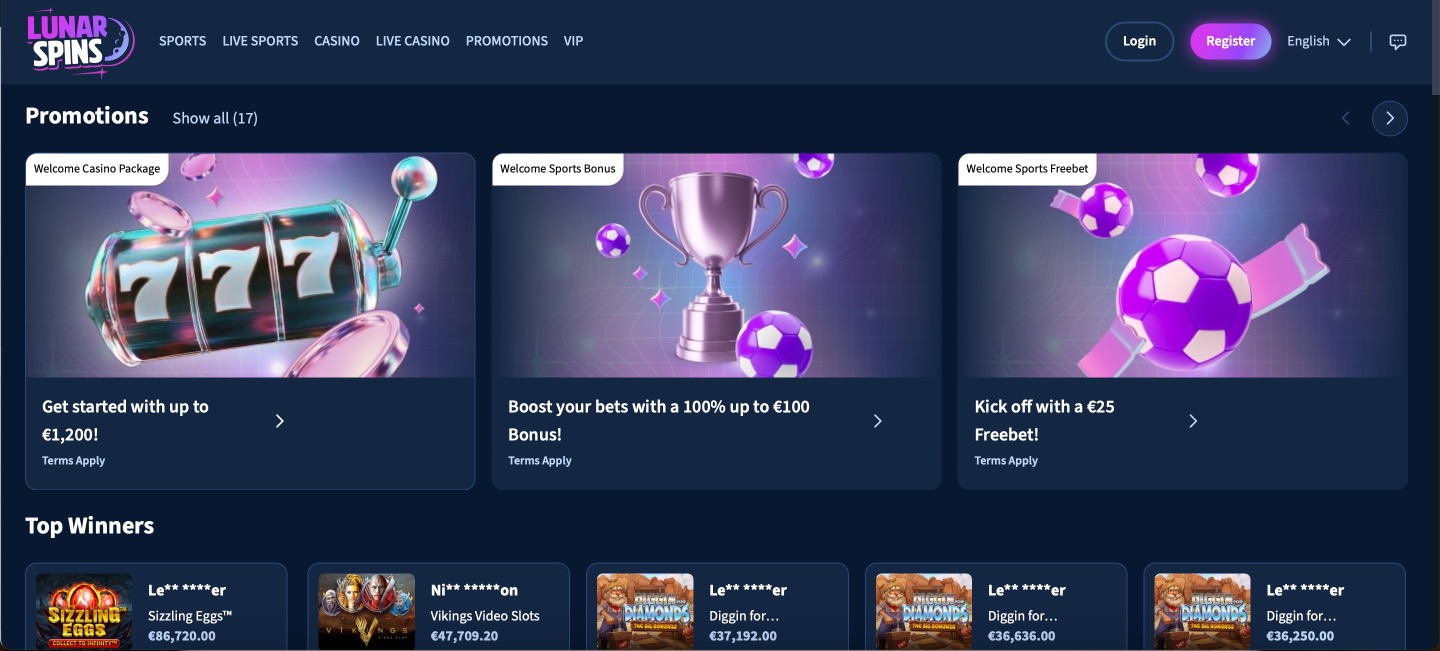Go to previous promotions slide arrow

click(x=1346, y=118)
